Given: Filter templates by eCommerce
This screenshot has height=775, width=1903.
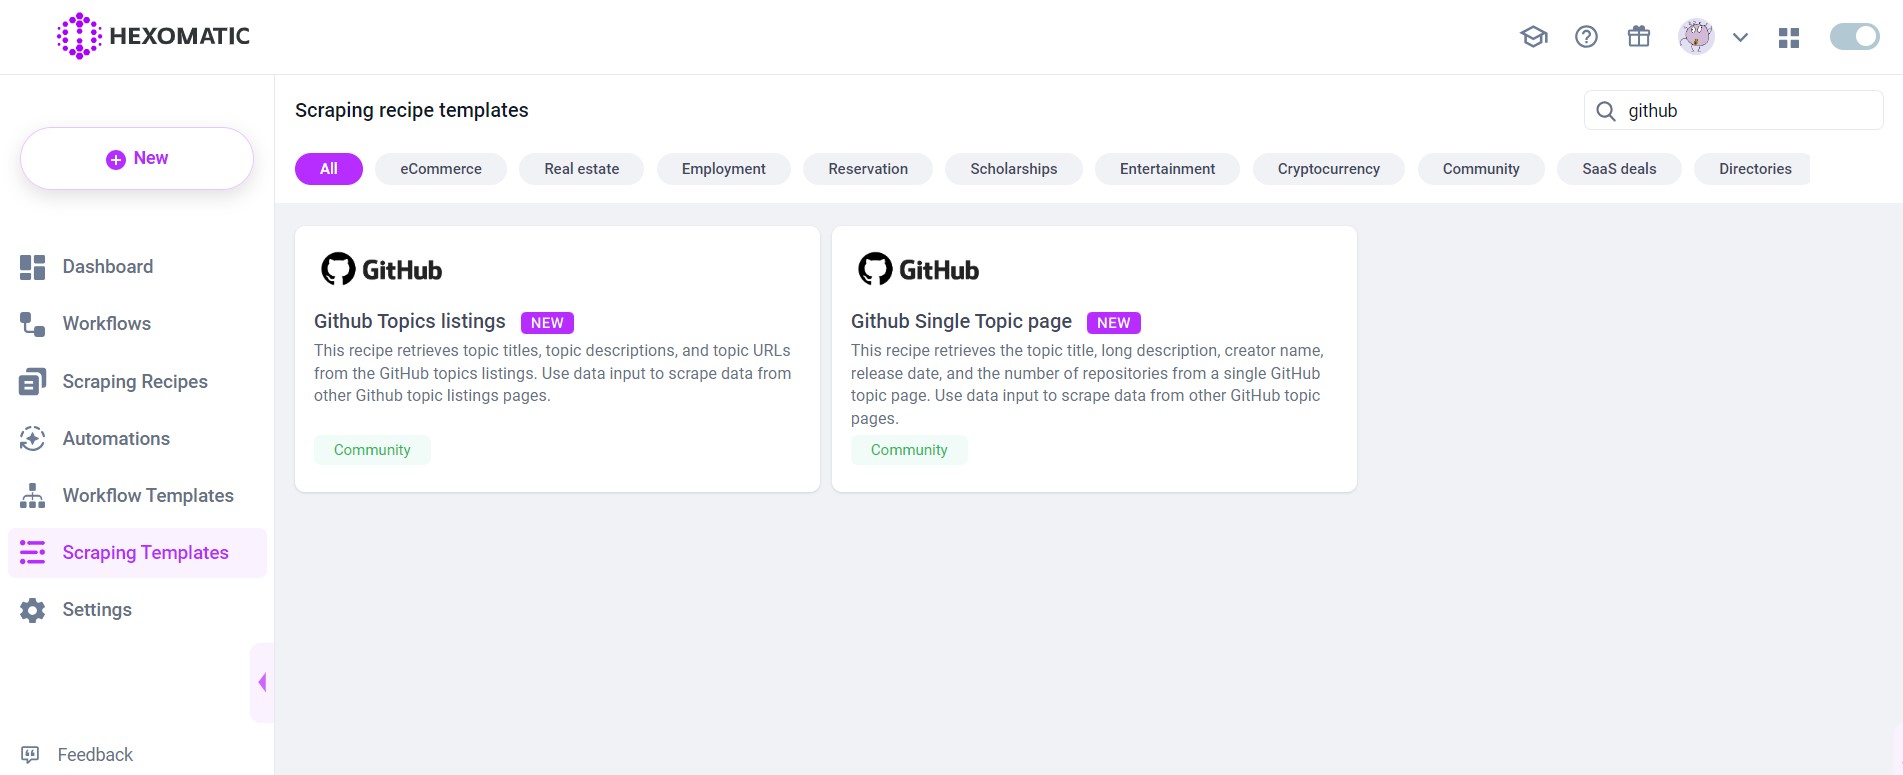Looking at the screenshot, I should click(441, 169).
